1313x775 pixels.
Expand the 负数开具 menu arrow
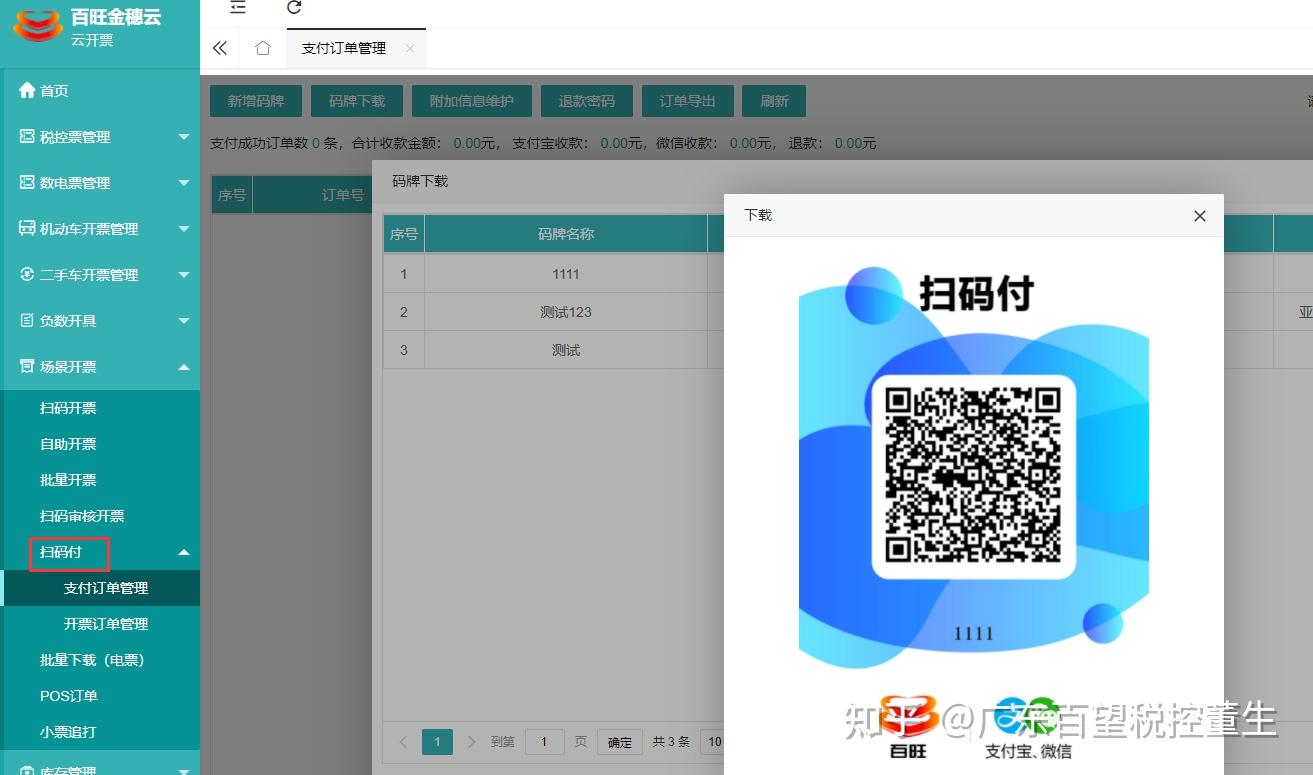click(184, 321)
